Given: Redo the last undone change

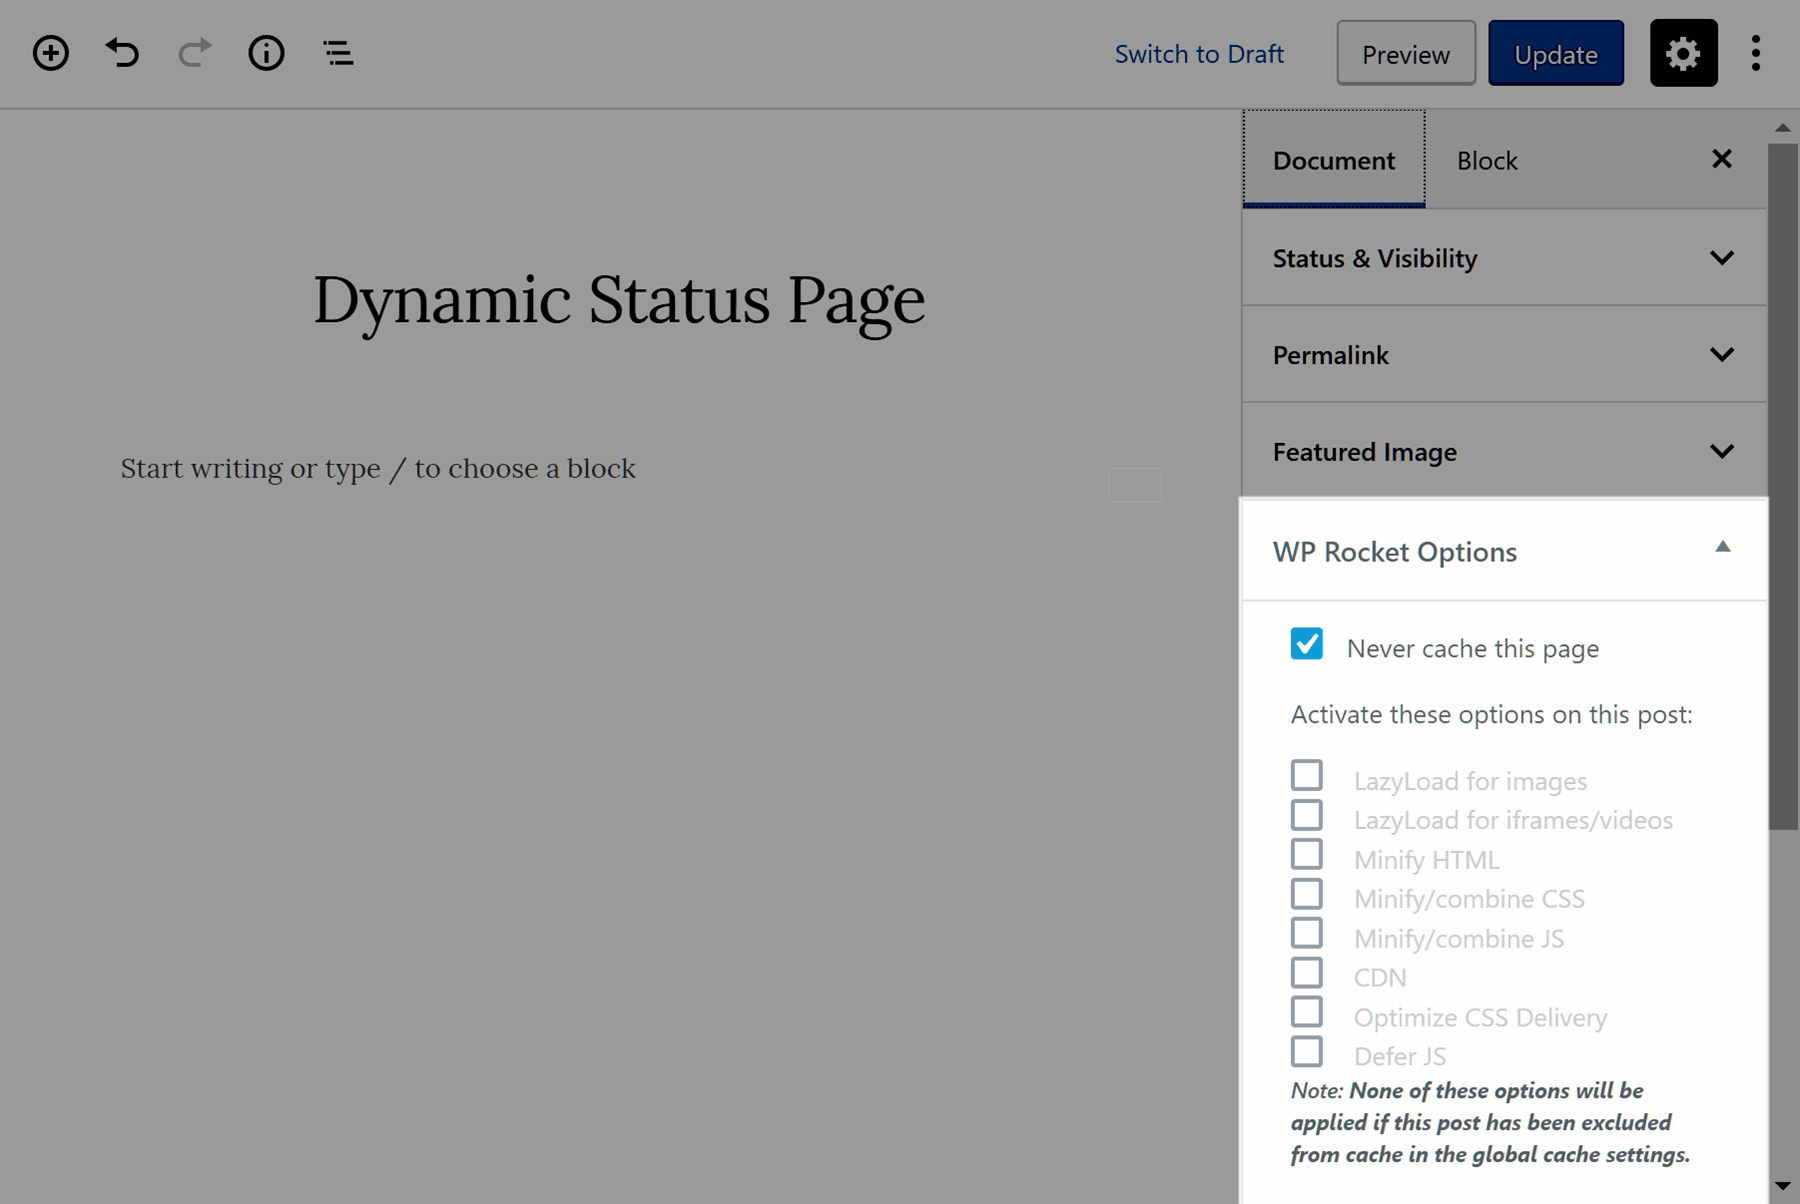Looking at the screenshot, I should coord(195,53).
